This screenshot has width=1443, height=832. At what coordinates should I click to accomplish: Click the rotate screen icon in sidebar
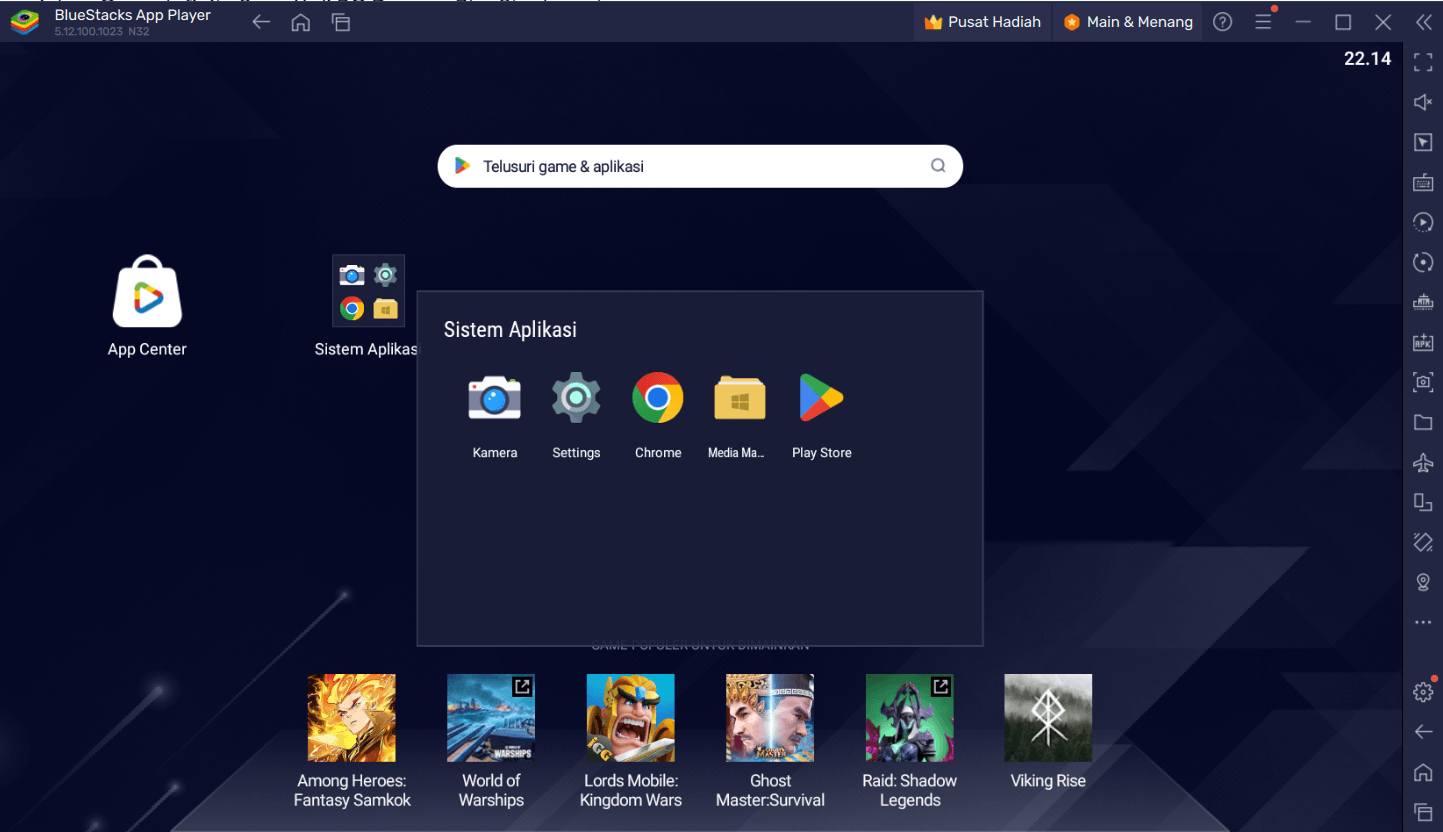pos(1423,502)
